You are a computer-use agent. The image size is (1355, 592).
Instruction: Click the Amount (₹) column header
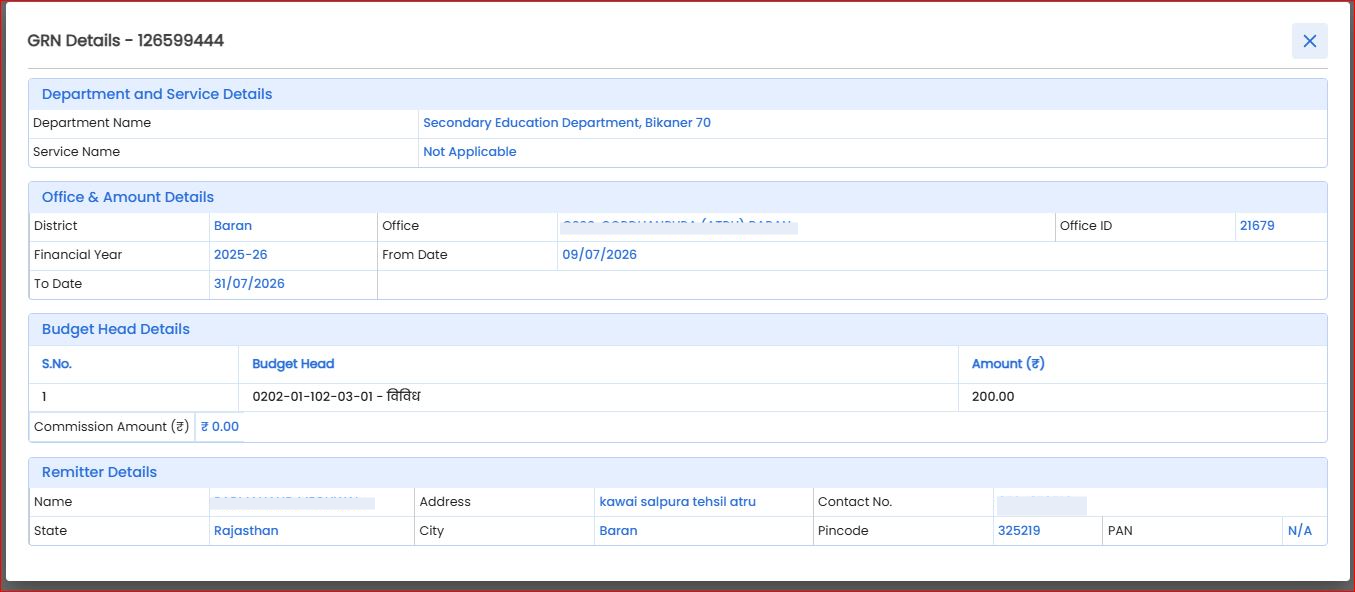point(1008,364)
